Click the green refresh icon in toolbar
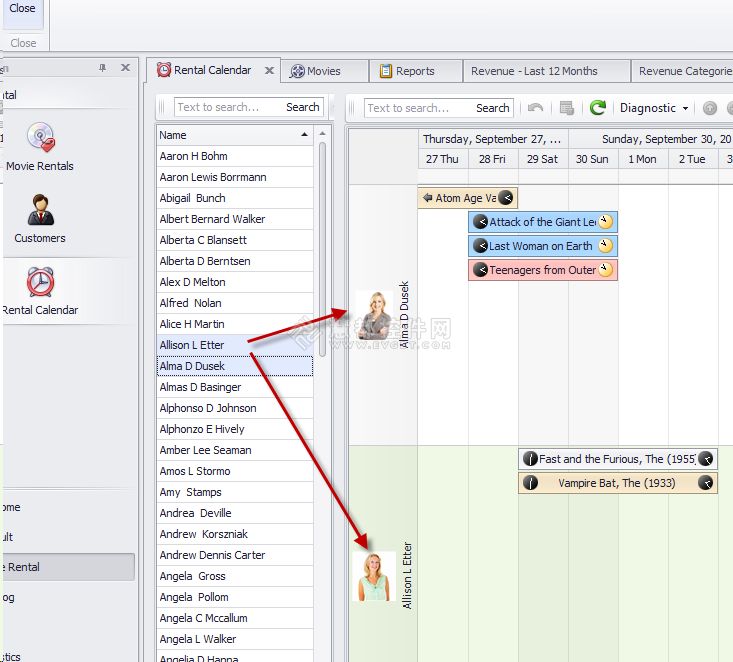 (597, 108)
